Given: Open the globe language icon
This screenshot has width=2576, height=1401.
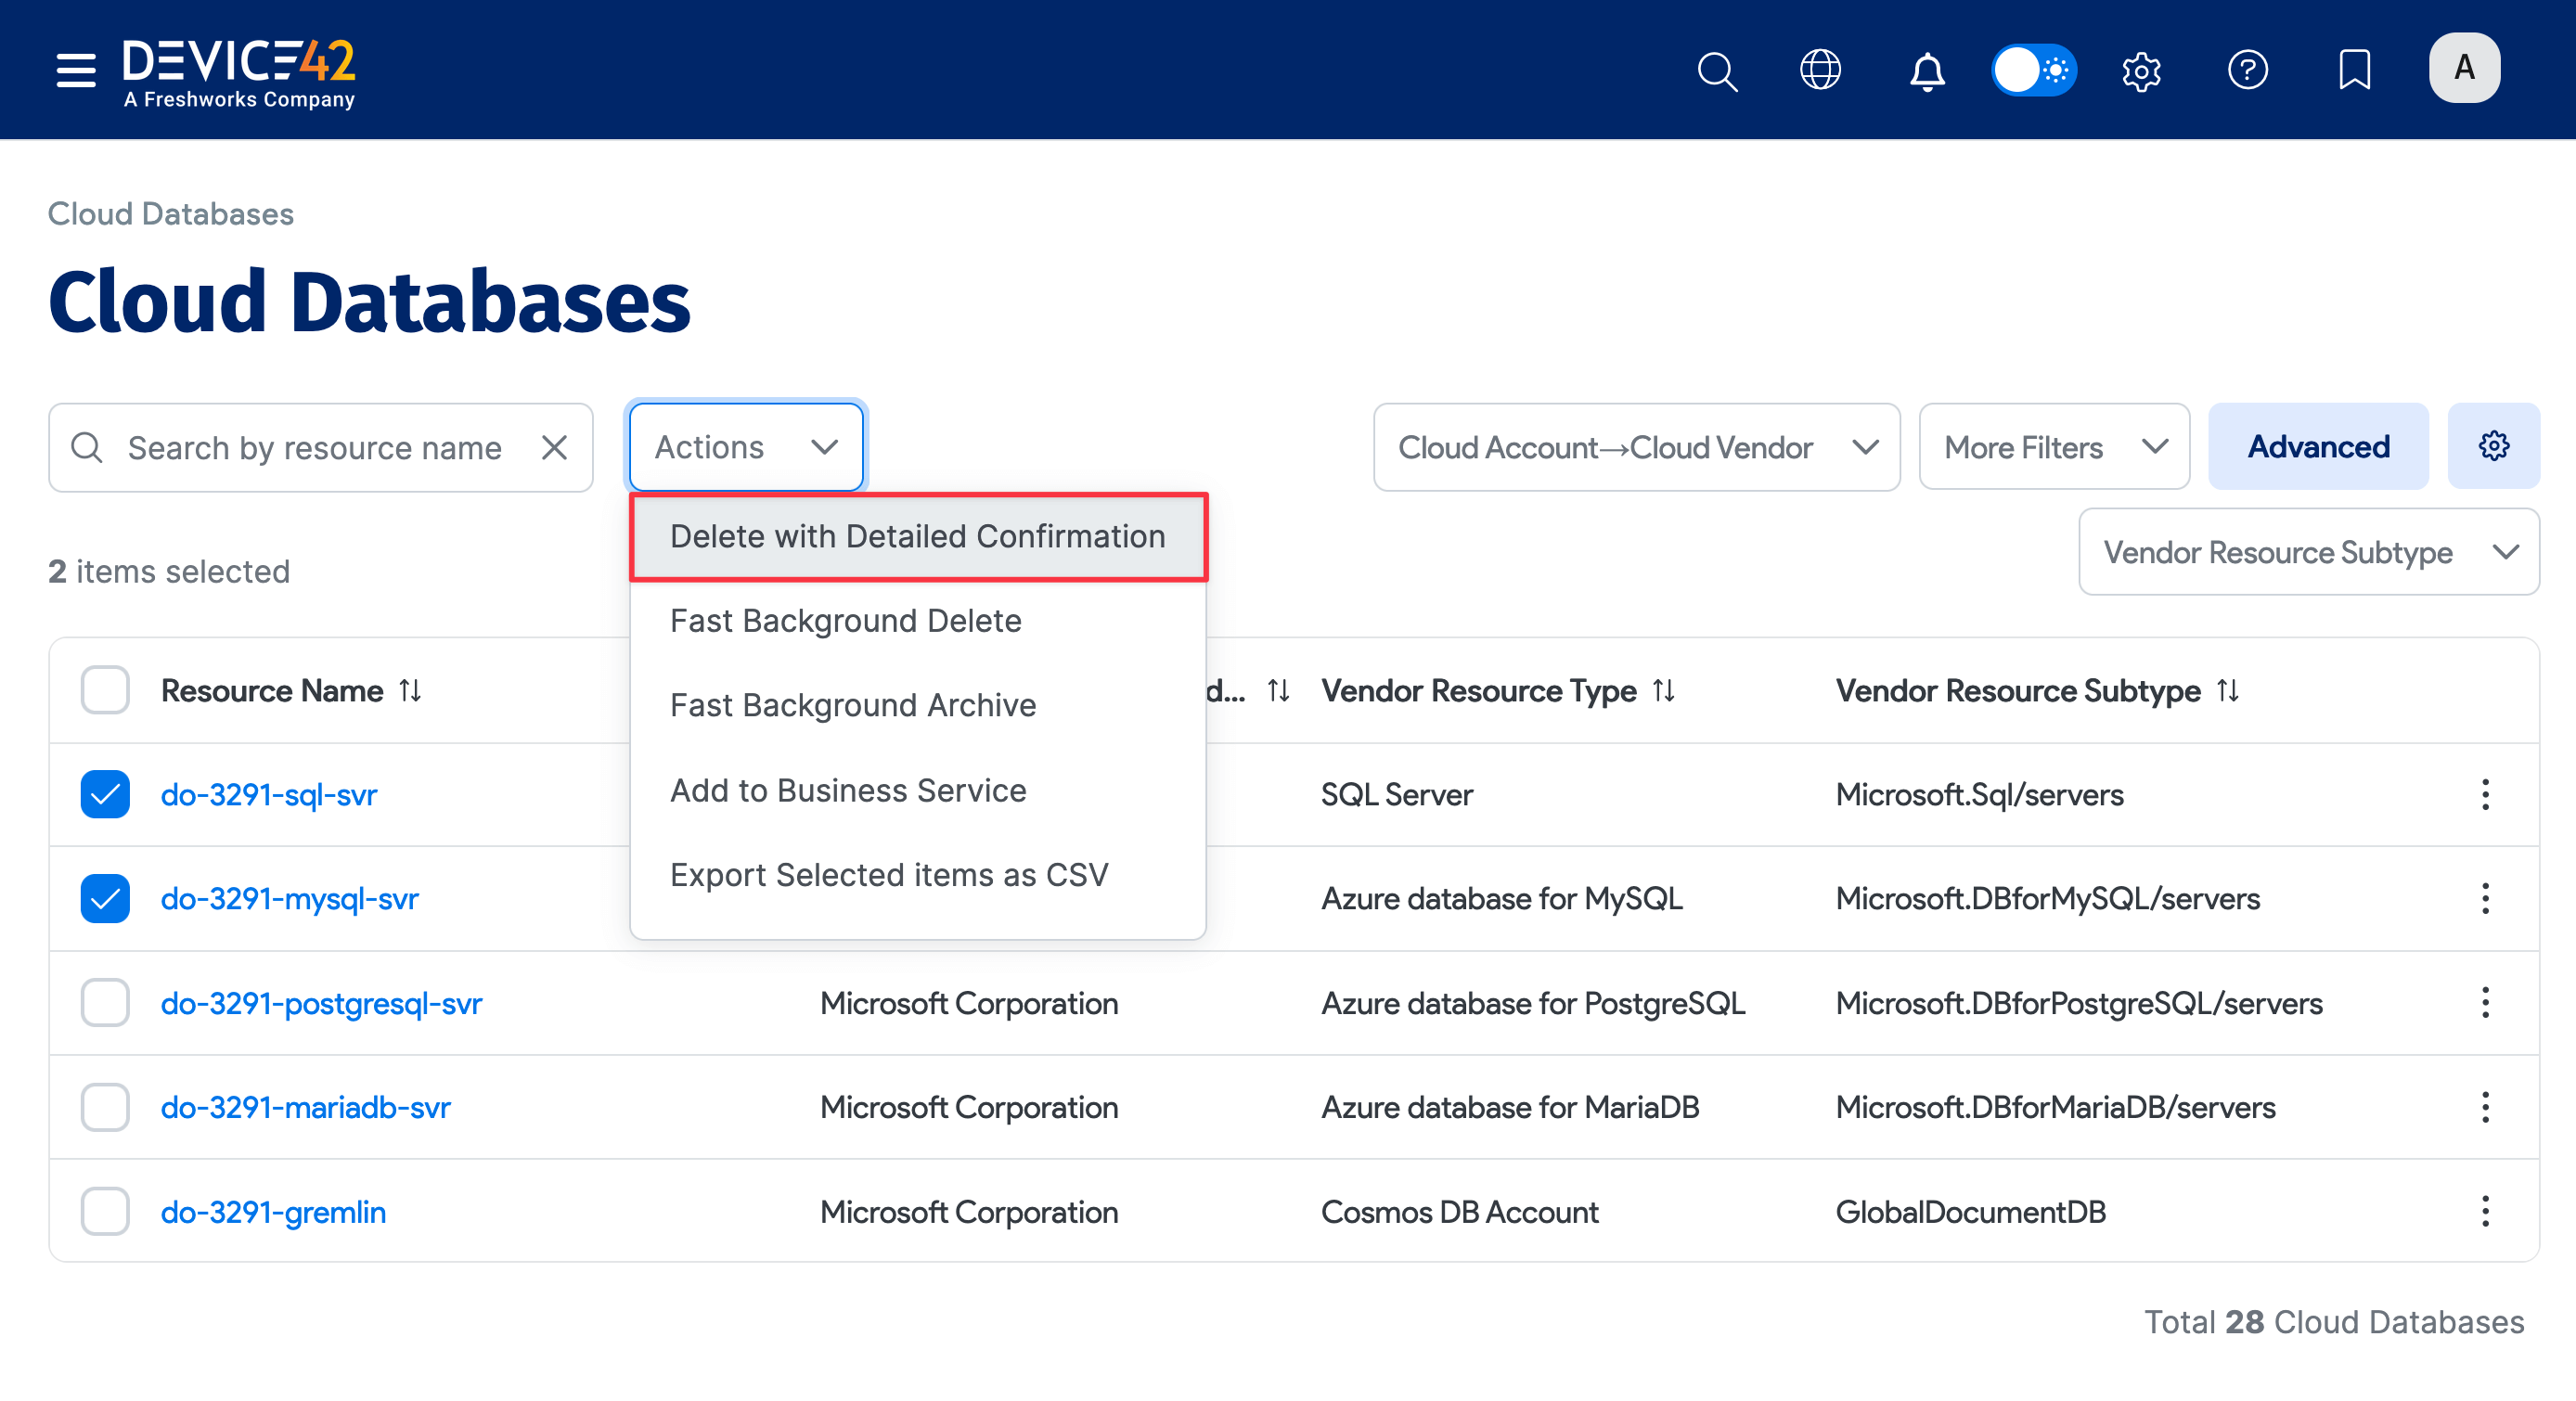Looking at the screenshot, I should pos(1820,70).
